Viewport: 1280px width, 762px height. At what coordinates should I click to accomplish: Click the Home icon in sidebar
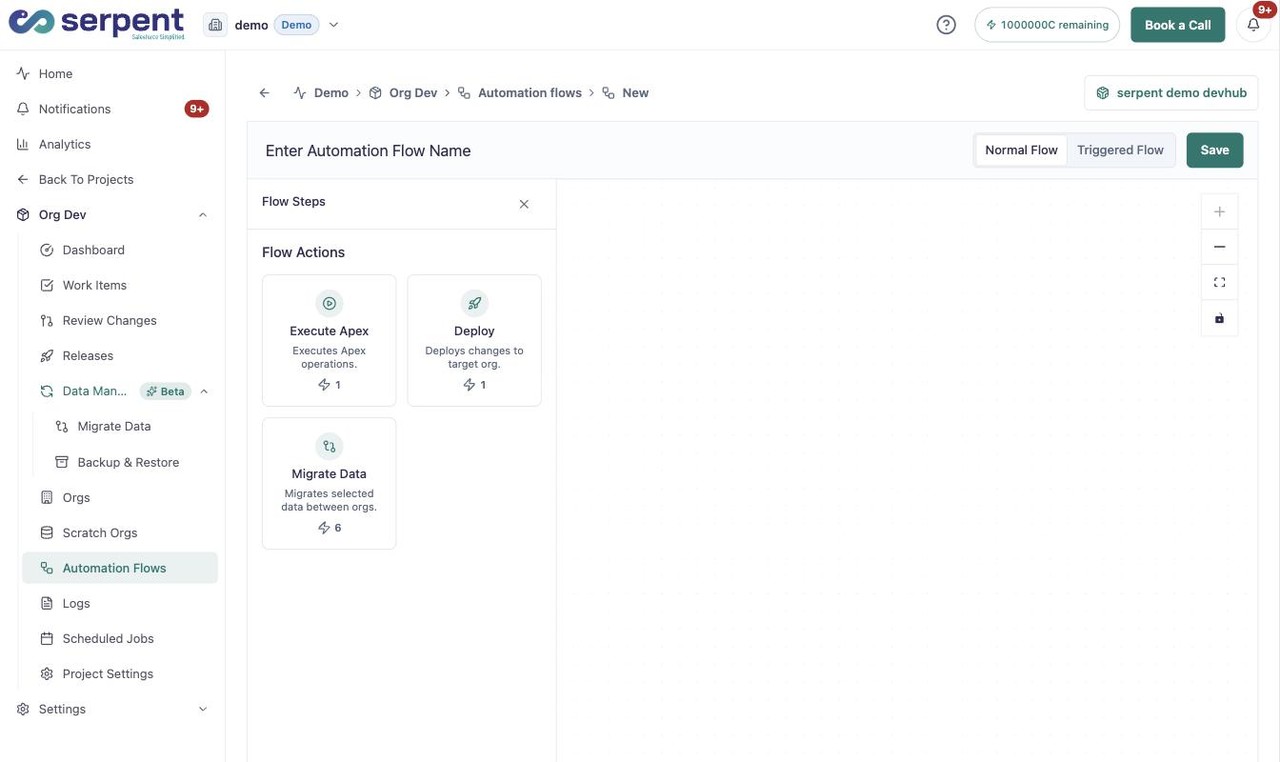23,74
